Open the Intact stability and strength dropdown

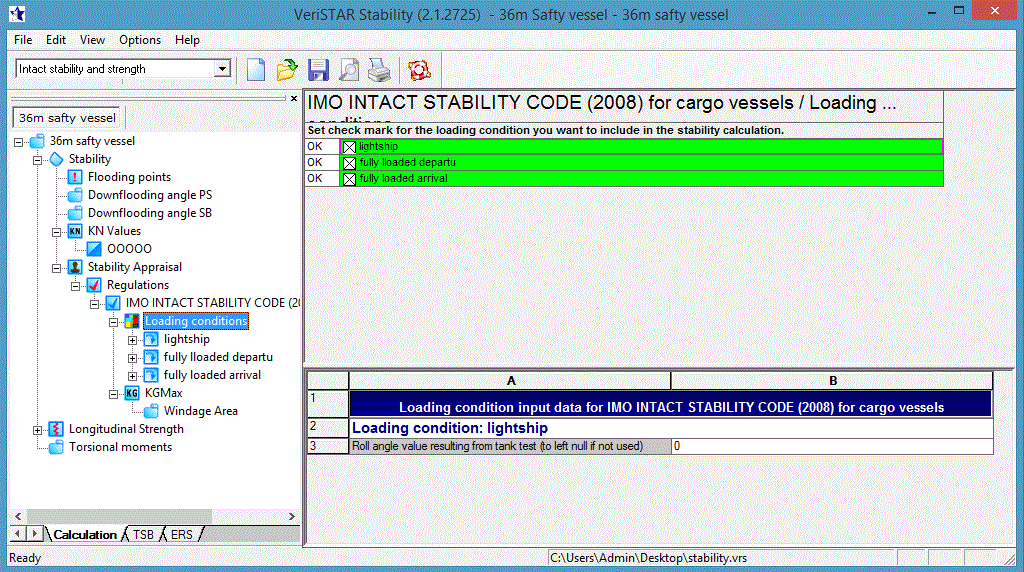click(x=223, y=69)
